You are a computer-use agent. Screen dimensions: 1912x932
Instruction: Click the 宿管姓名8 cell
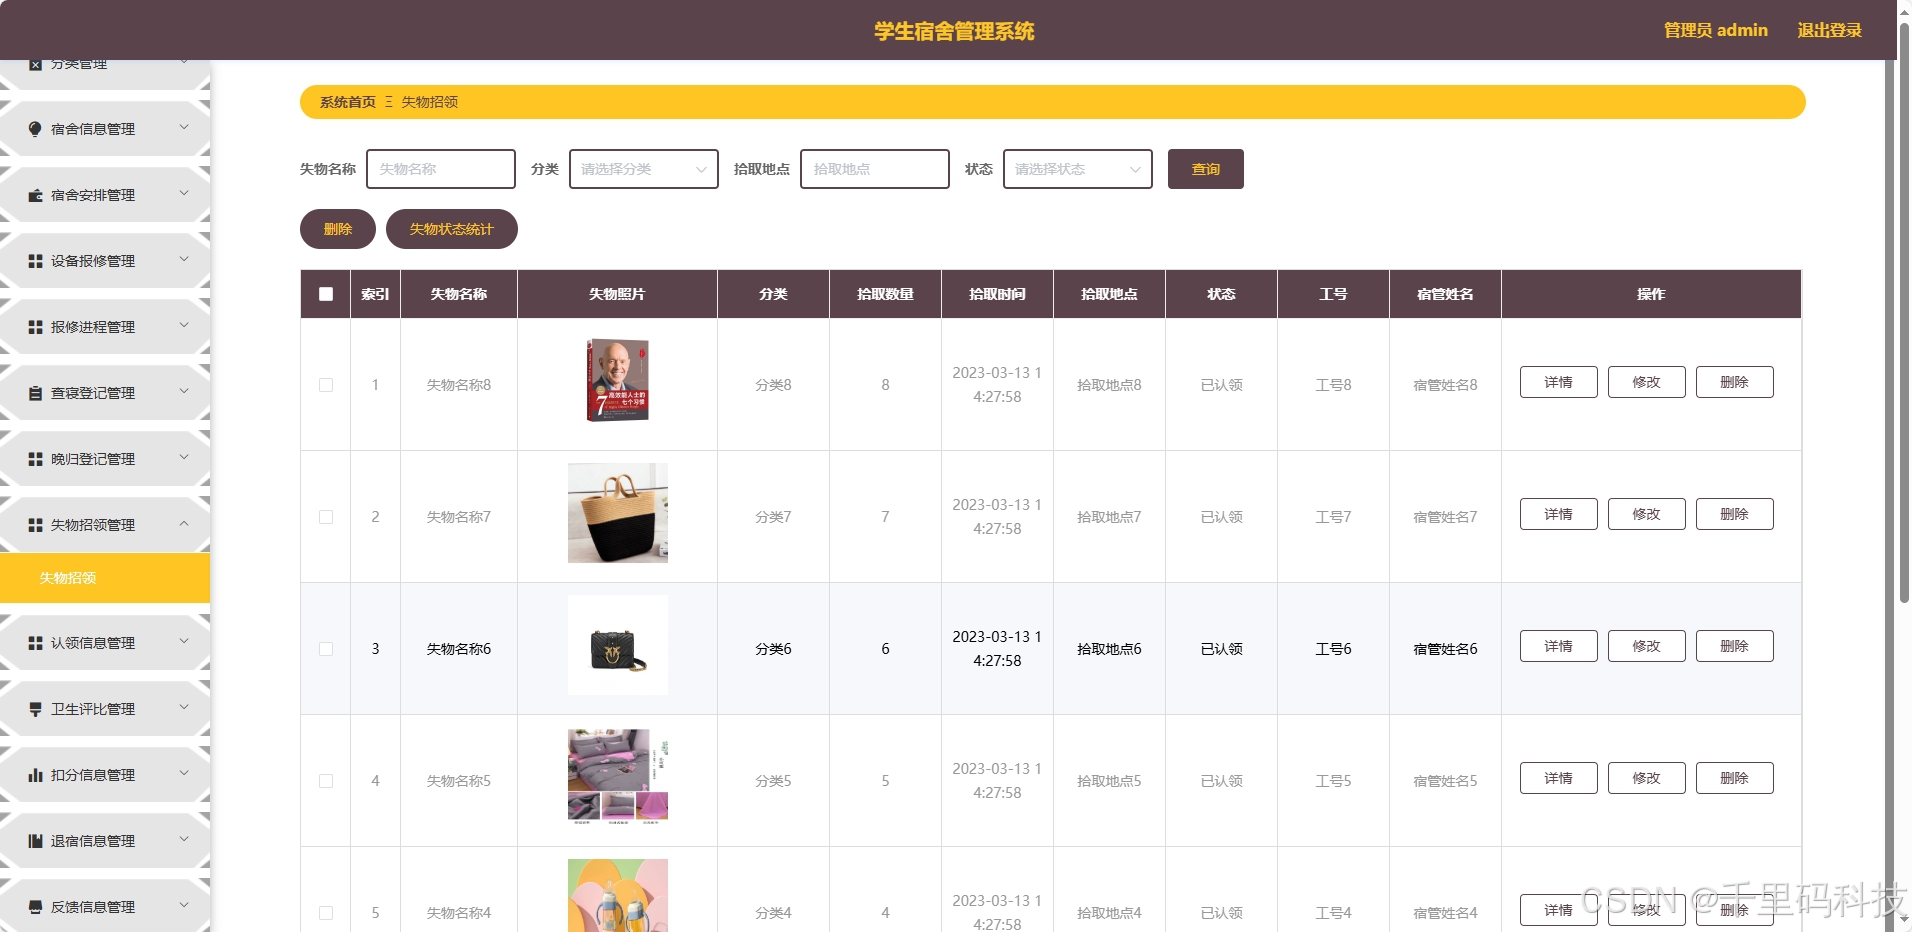pos(1445,385)
